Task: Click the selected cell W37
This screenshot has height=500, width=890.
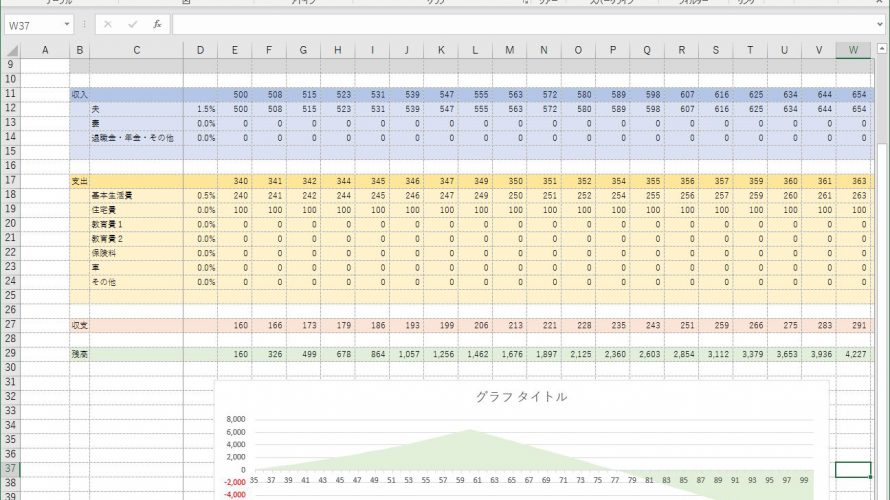Action: [853, 469]
